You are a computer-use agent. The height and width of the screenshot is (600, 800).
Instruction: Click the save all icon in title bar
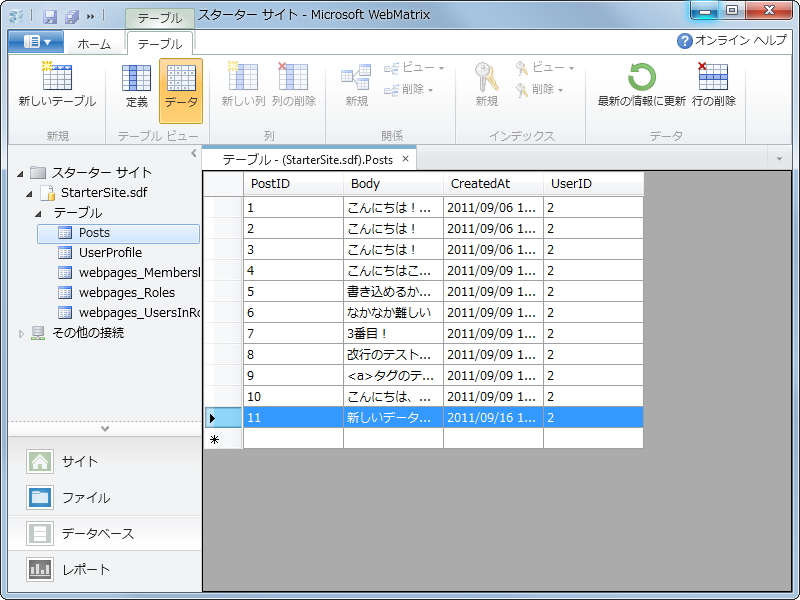pos(72,16)
